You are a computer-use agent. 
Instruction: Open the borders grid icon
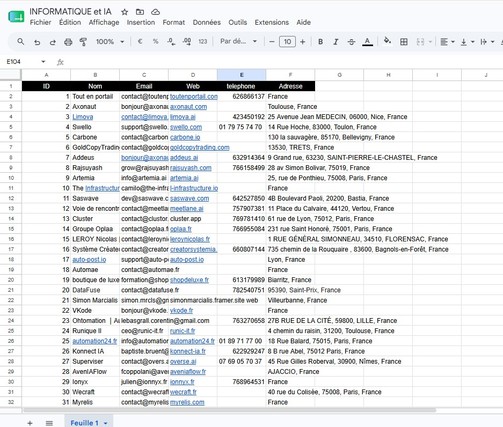pos(404,42)
